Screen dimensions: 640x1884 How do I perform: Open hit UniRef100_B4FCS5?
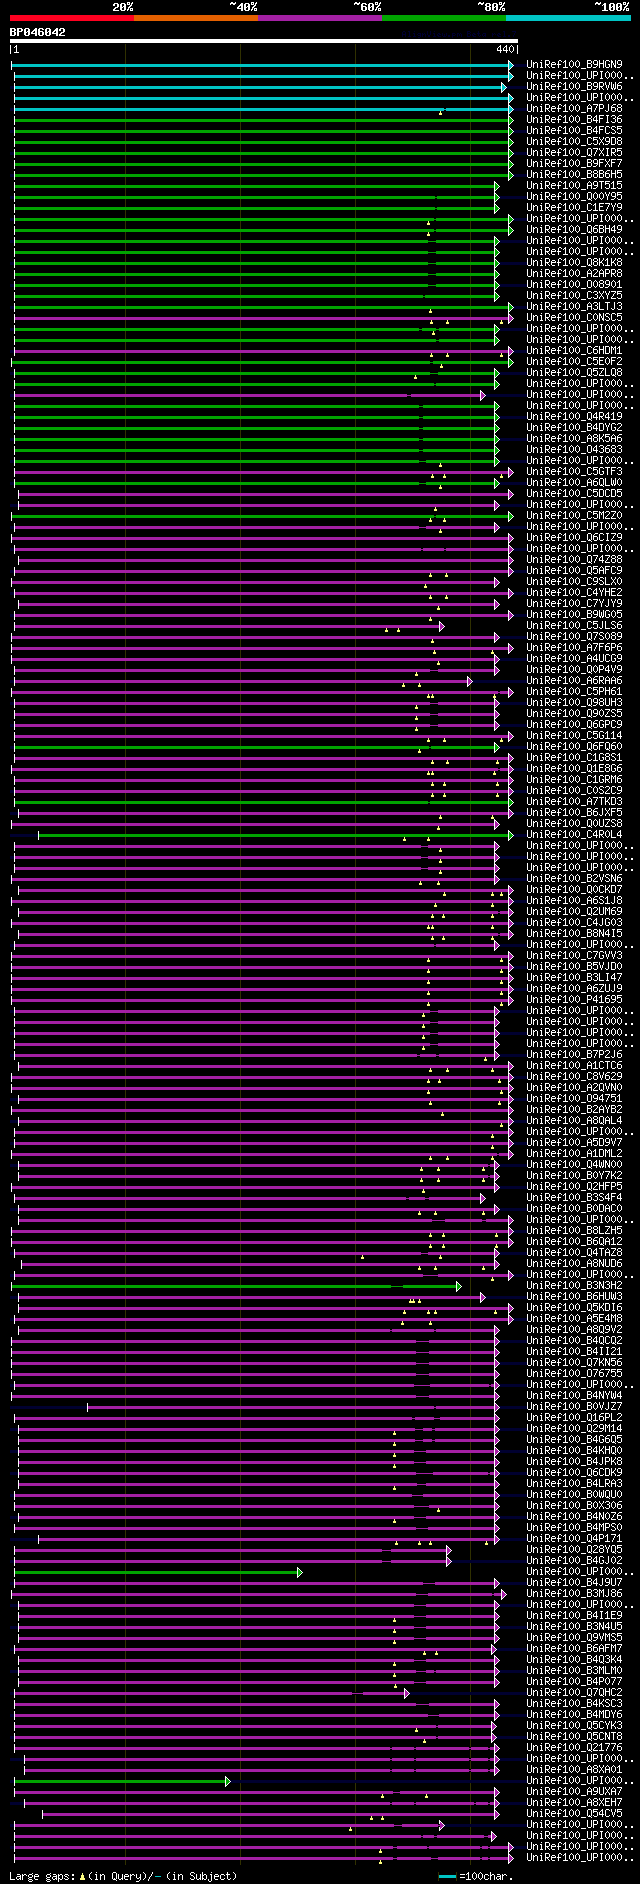click(x=575, y=131)
